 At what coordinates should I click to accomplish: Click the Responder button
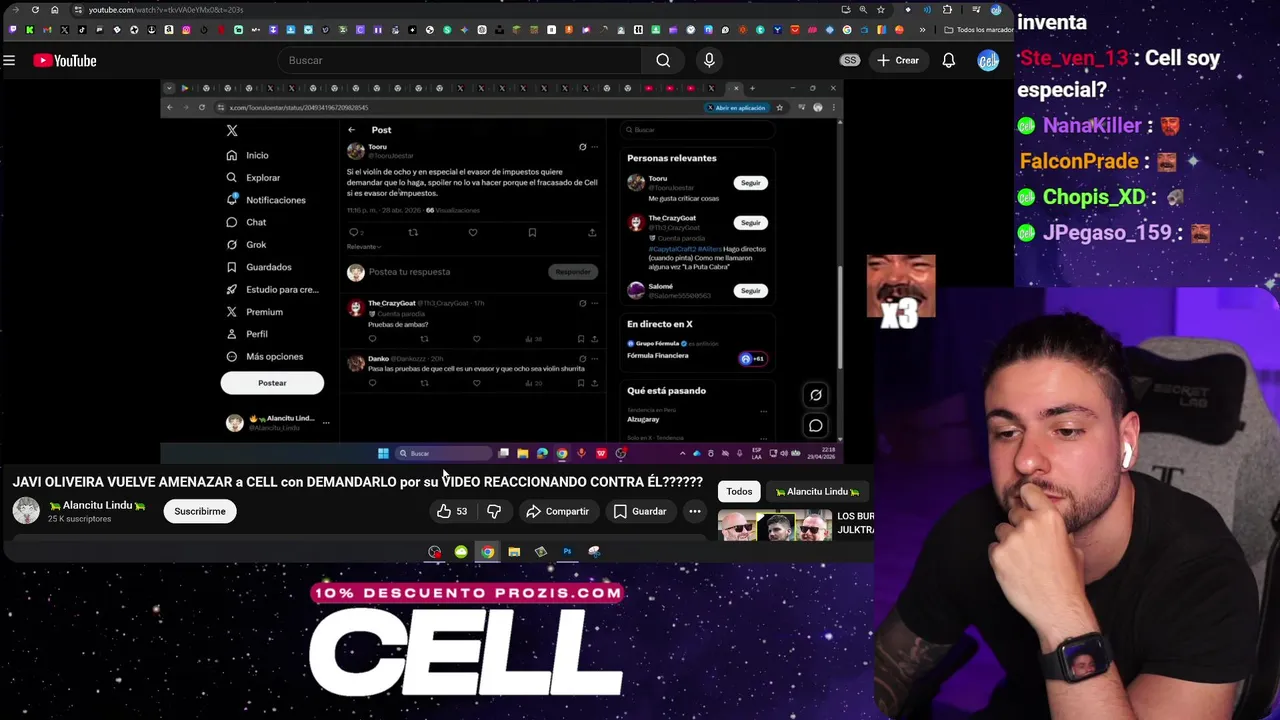coord(573,272)
